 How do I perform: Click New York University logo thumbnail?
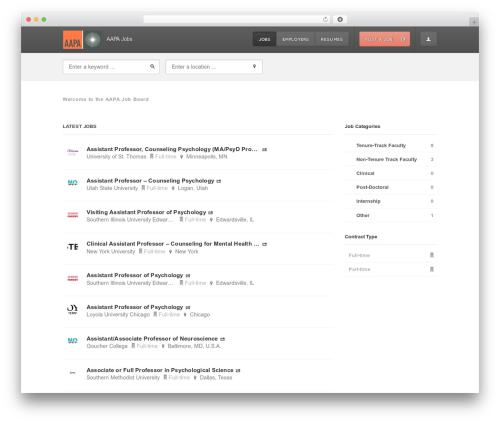tap(73, 247)
